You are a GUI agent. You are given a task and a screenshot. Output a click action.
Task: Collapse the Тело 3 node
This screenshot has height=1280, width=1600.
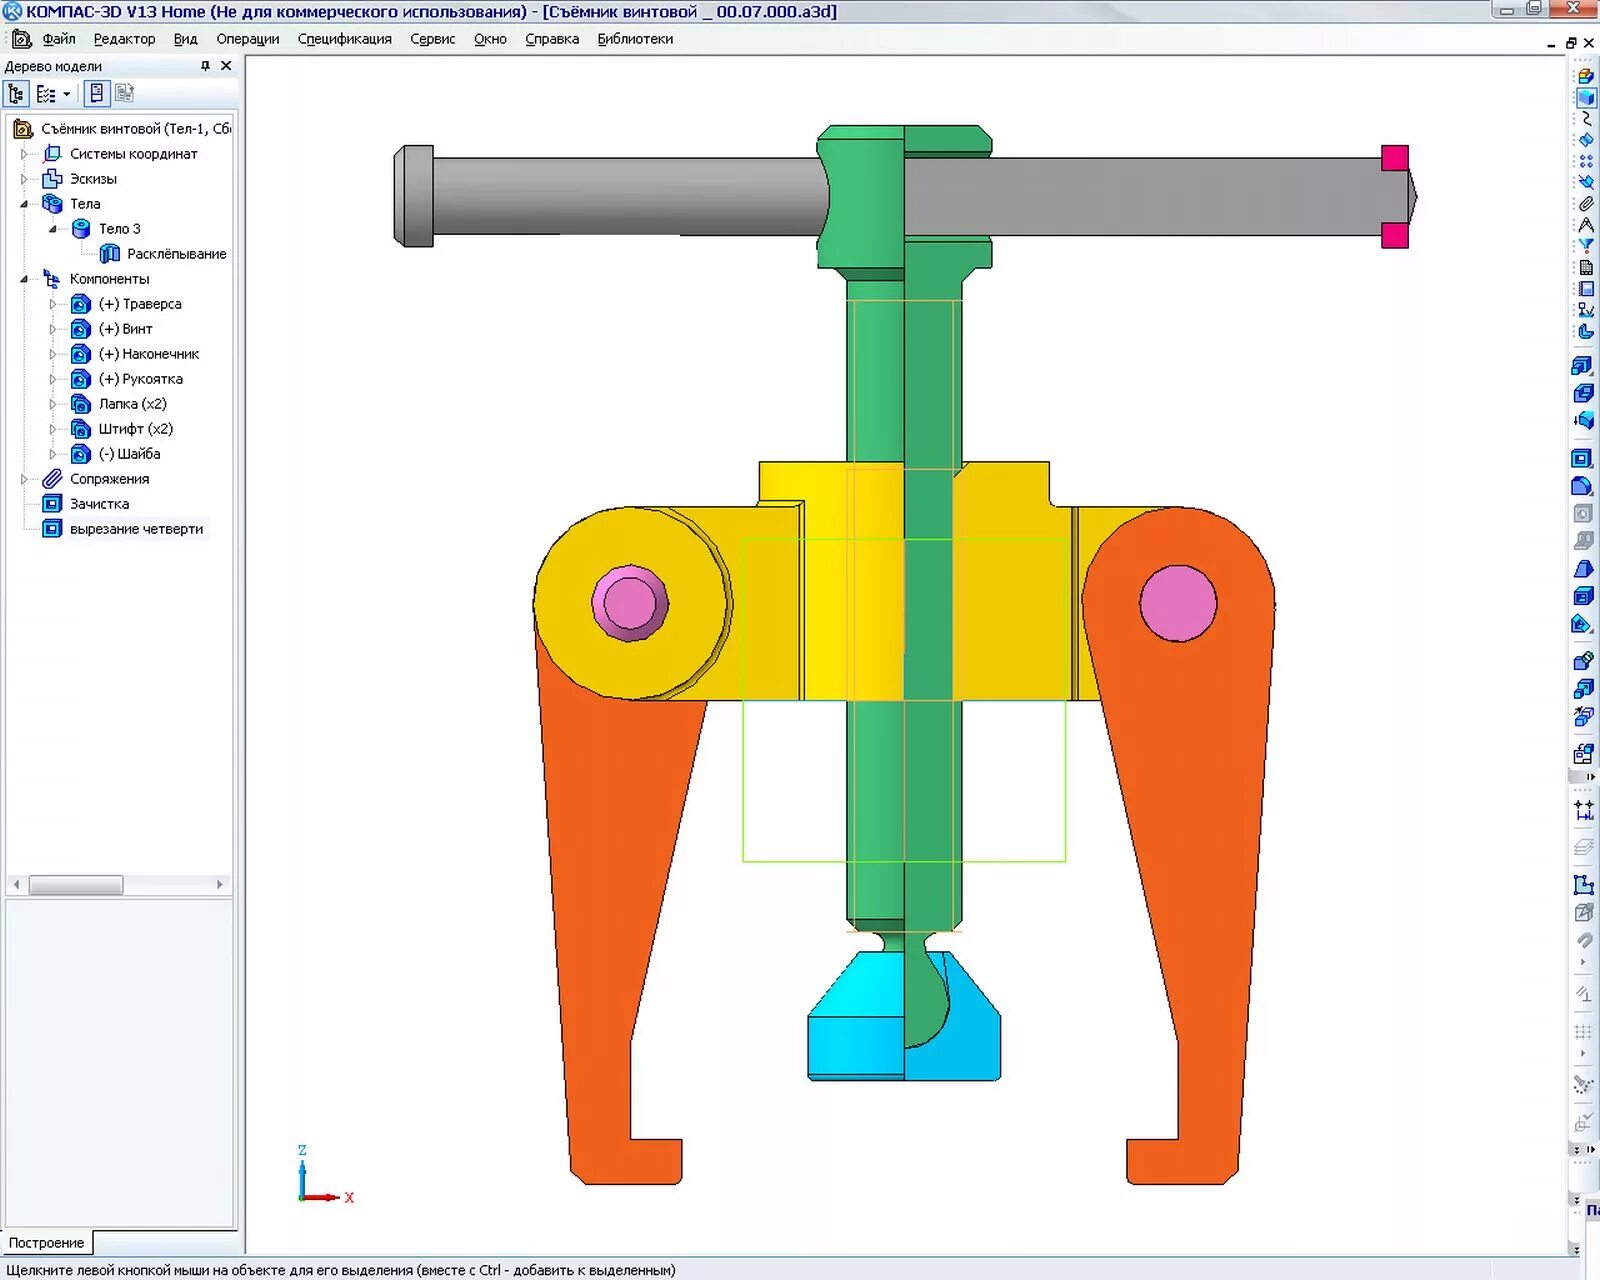click(x=53, y=229)
